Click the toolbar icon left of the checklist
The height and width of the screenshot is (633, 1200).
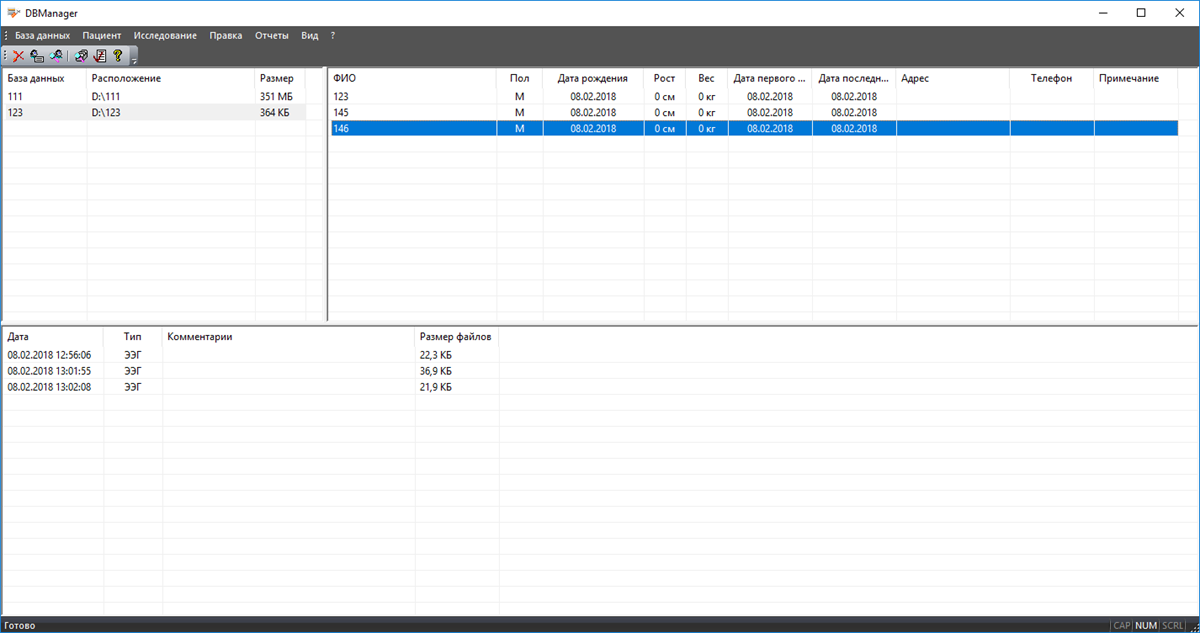click(x=81, y=56)
